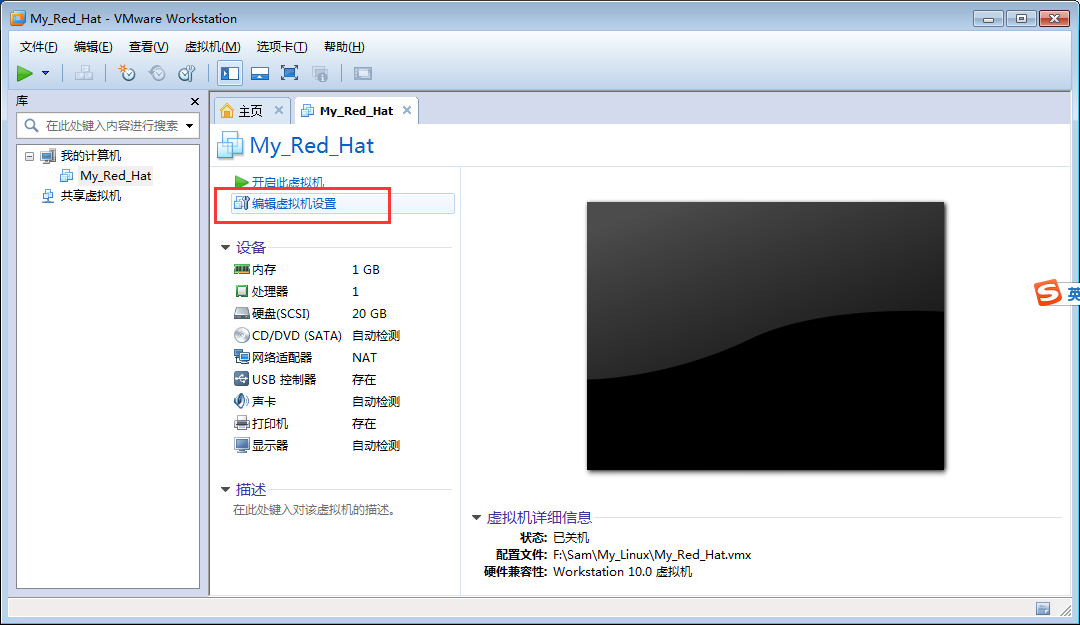The width and height of the screenshot is (1080, 625).
Task: Click the description text field placeholder
Action: point(313,510)
